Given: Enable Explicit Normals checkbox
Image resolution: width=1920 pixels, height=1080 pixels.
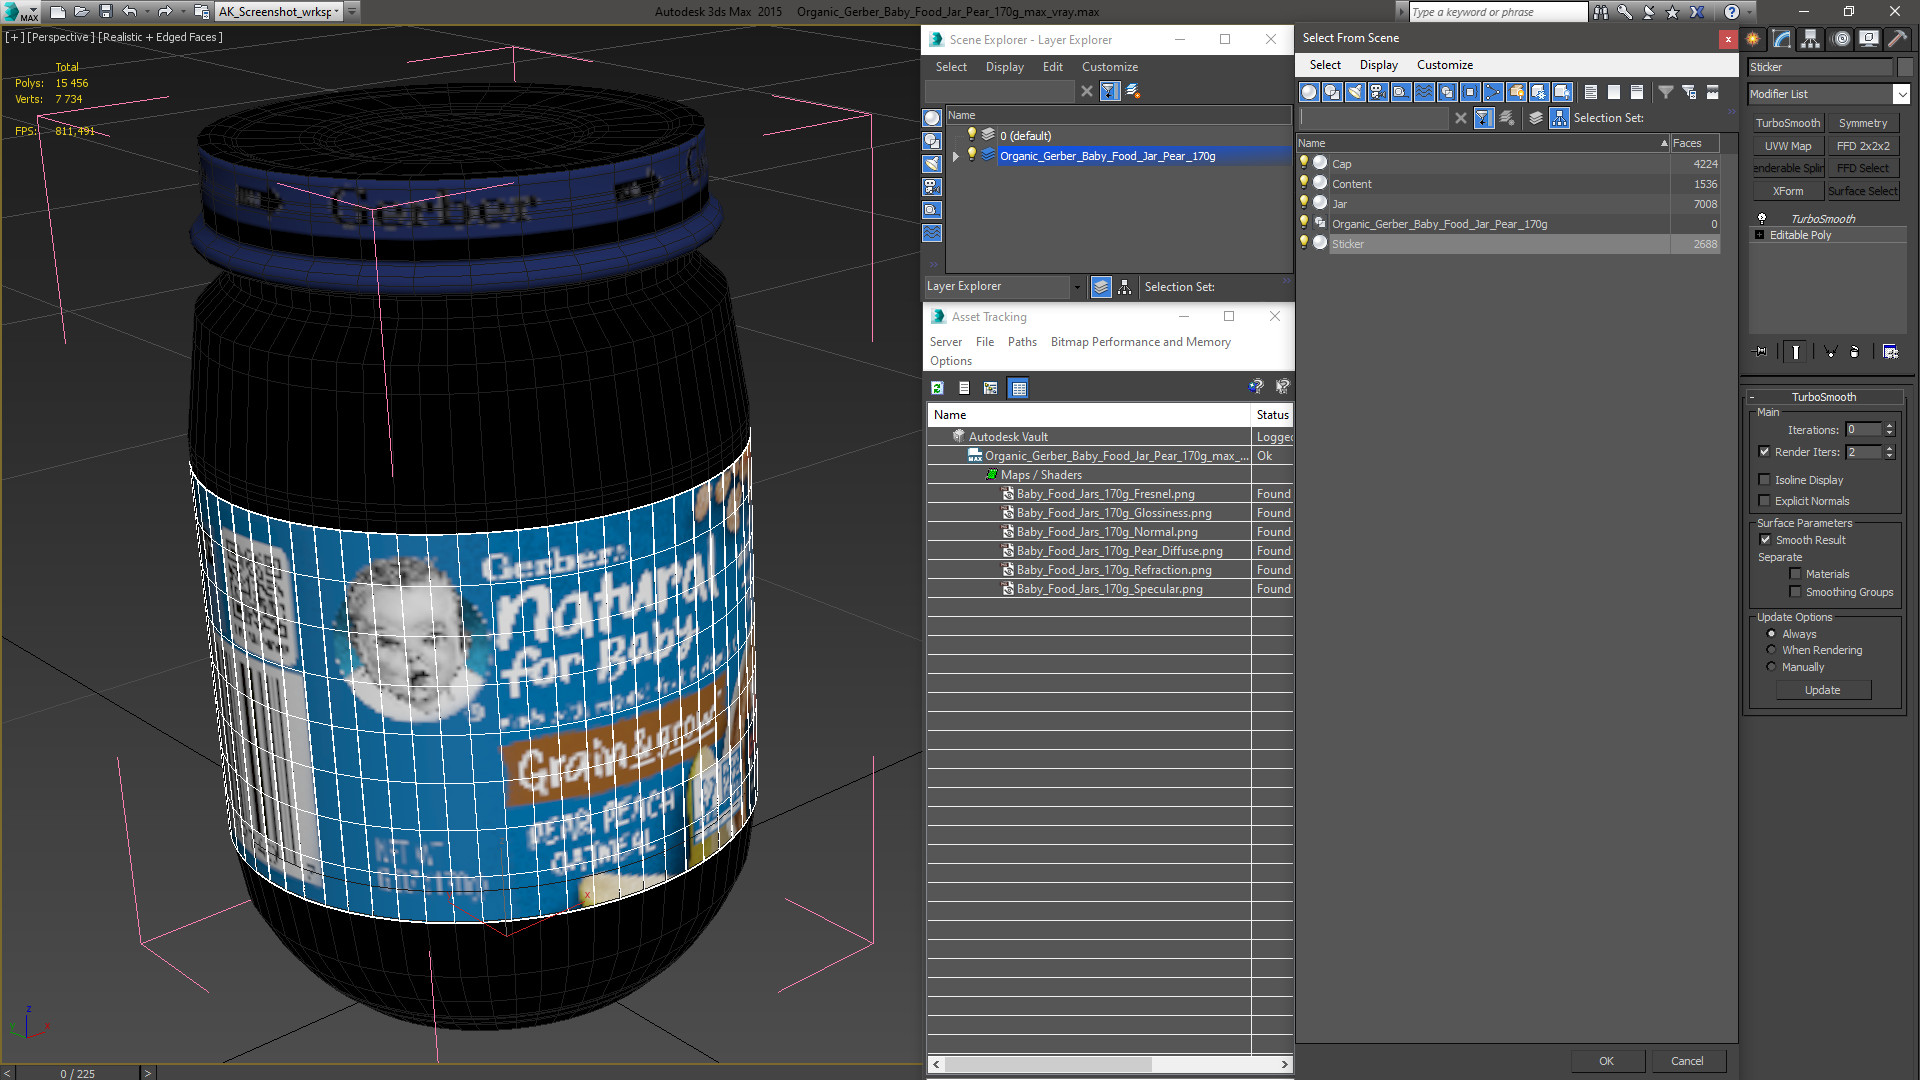Looking at the screenshot, I should click(1765, 501).
